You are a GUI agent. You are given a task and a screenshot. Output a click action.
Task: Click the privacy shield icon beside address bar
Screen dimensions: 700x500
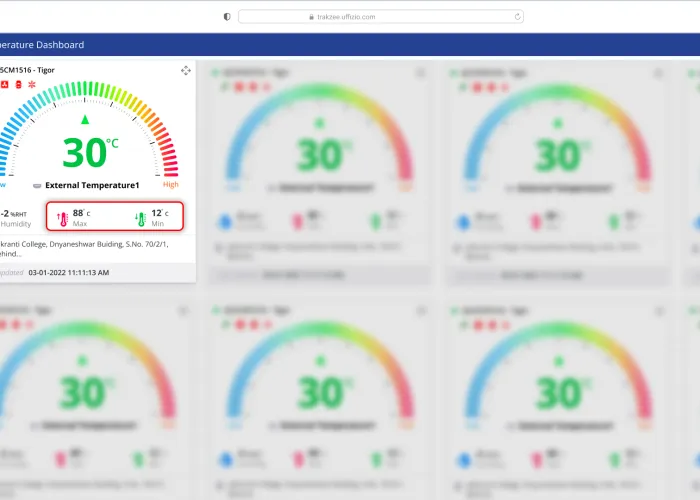pos(227,16)
